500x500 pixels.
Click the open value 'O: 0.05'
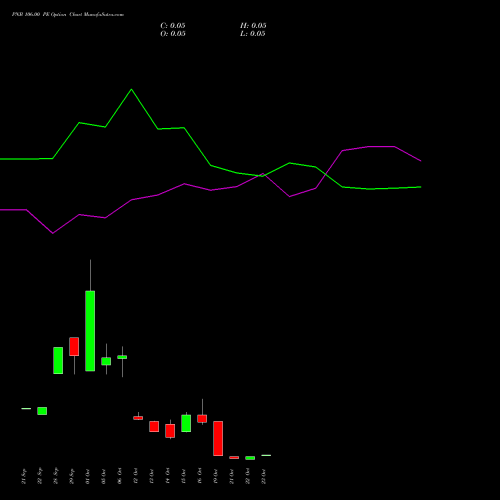click(x=173, y=34)
